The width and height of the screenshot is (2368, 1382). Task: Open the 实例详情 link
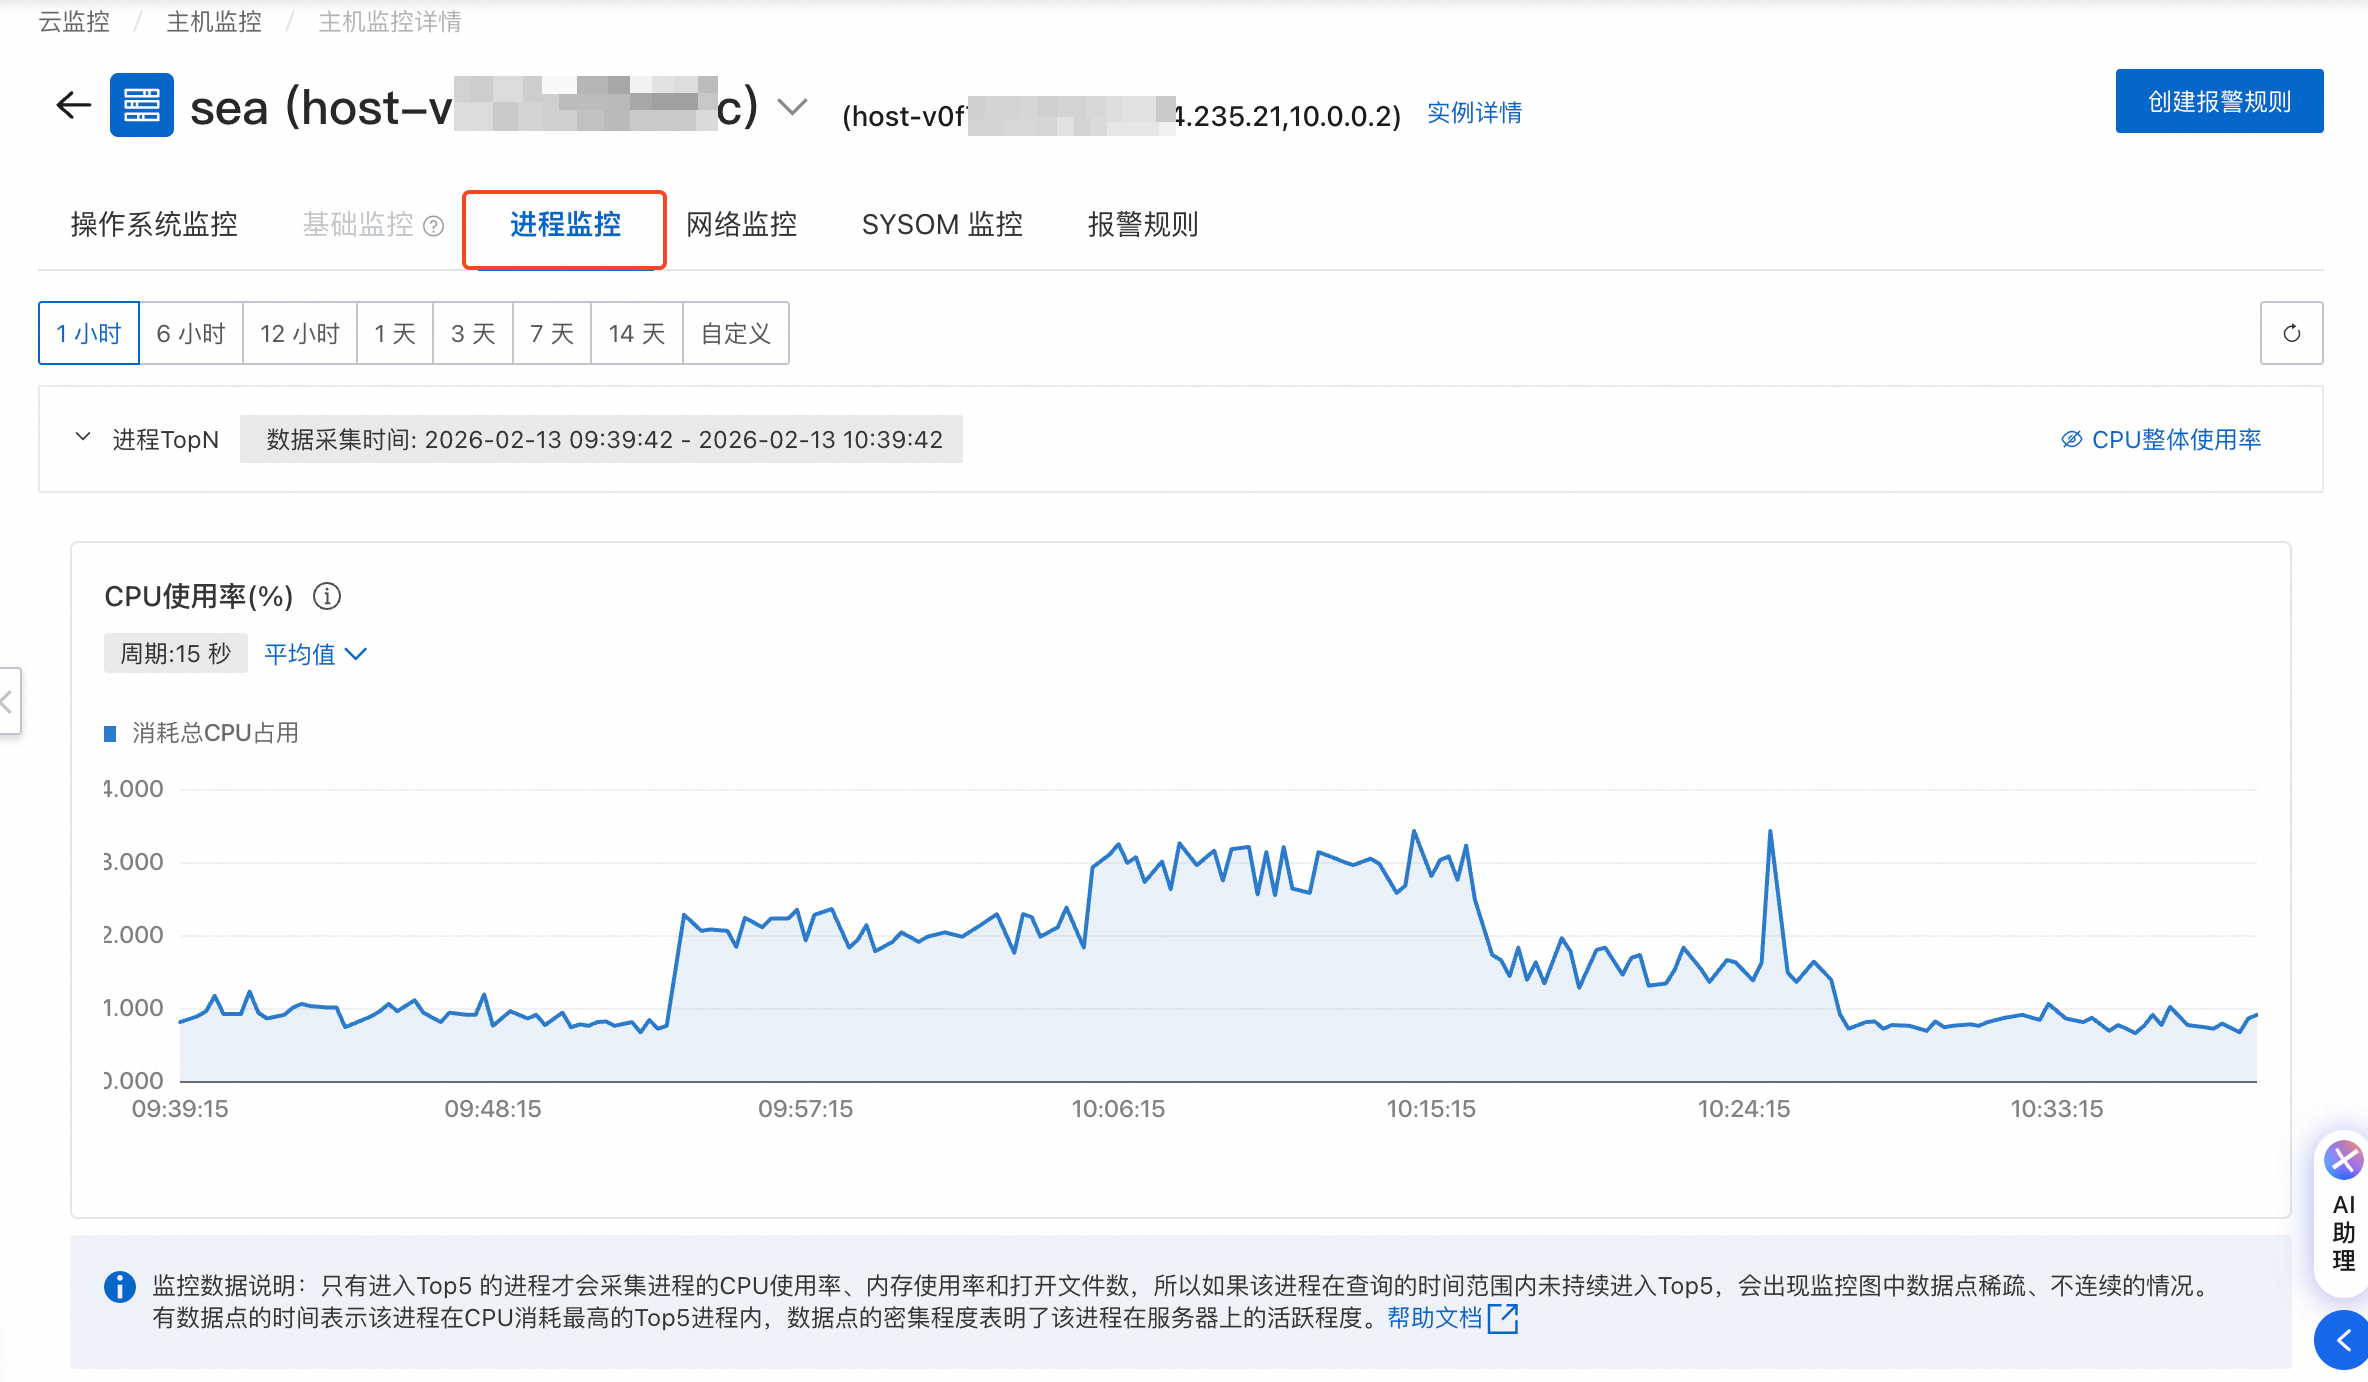(1474, 113)
